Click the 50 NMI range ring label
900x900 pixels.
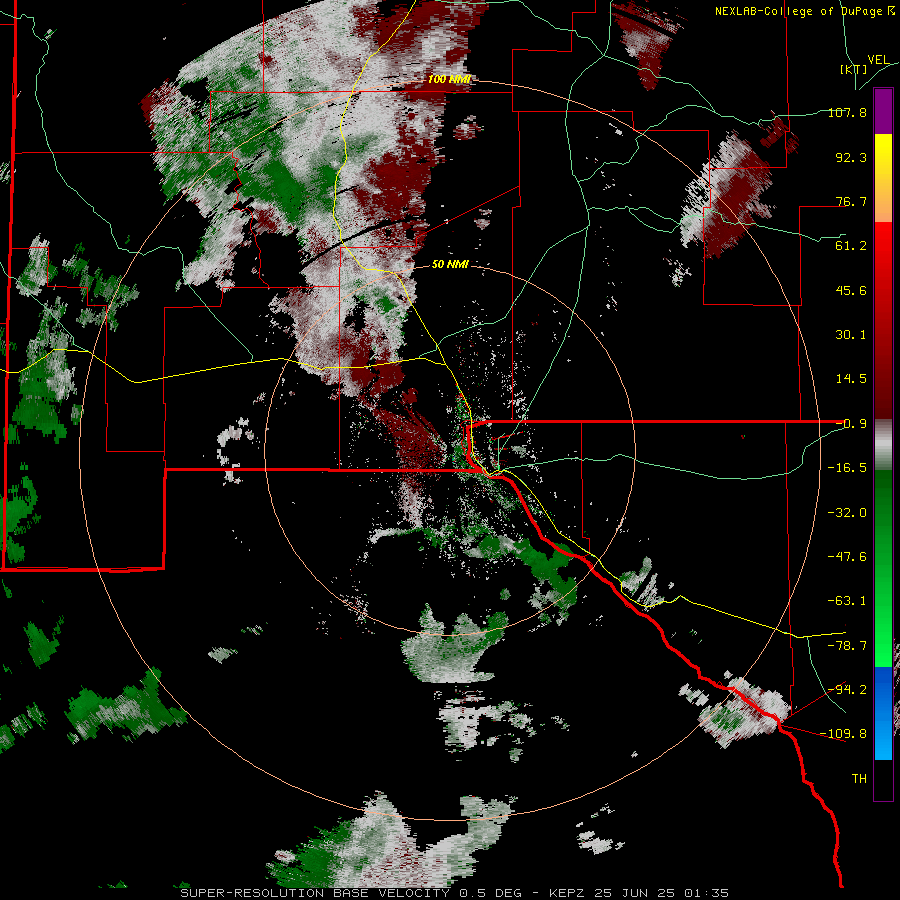[x=451, y=264]
